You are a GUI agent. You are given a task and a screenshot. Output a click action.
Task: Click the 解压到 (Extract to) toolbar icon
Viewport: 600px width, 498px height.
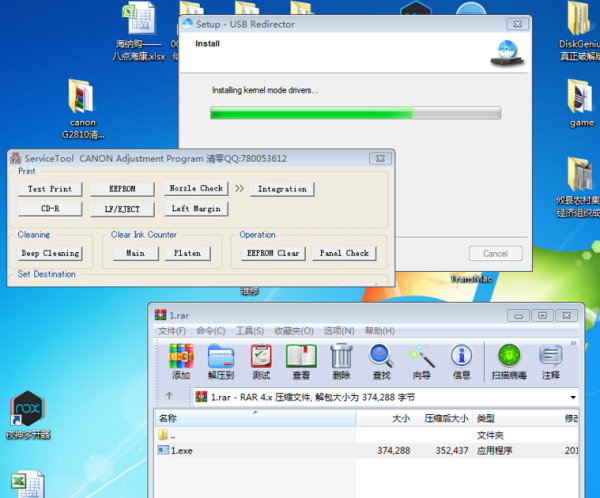(220, 361)
